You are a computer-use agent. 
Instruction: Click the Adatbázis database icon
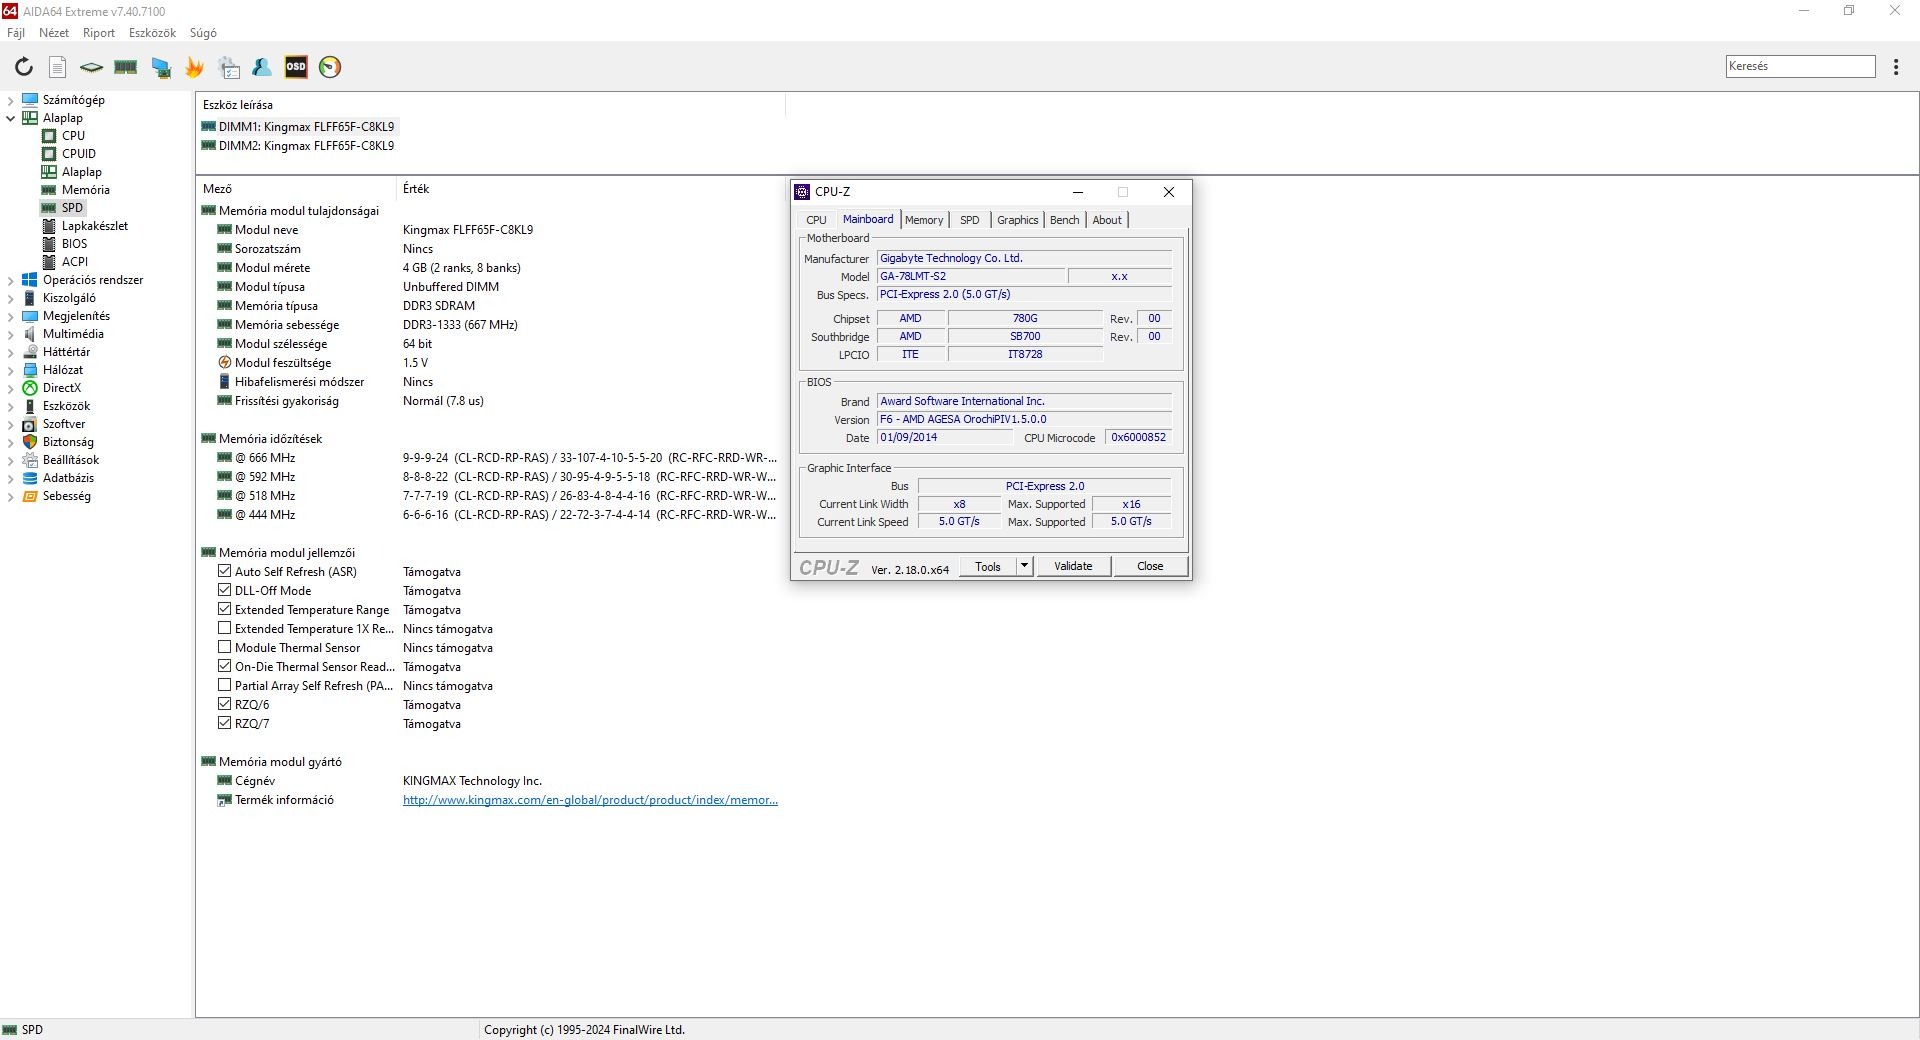point(30,478)
